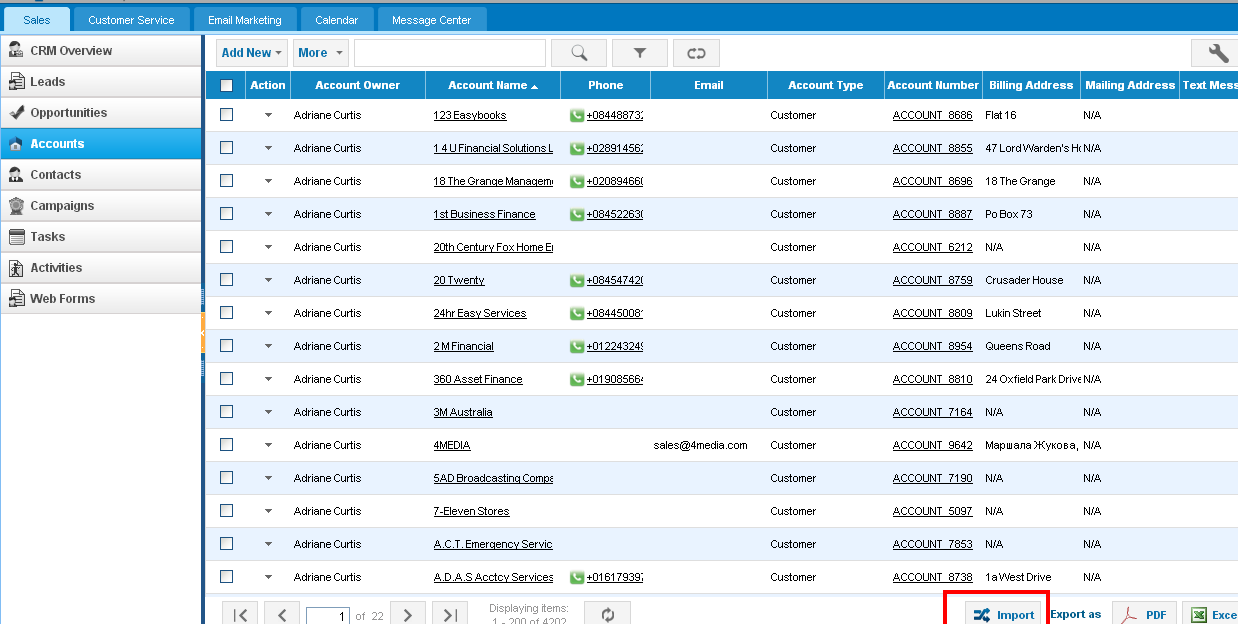Show the Tasks section

pos(101,237)
